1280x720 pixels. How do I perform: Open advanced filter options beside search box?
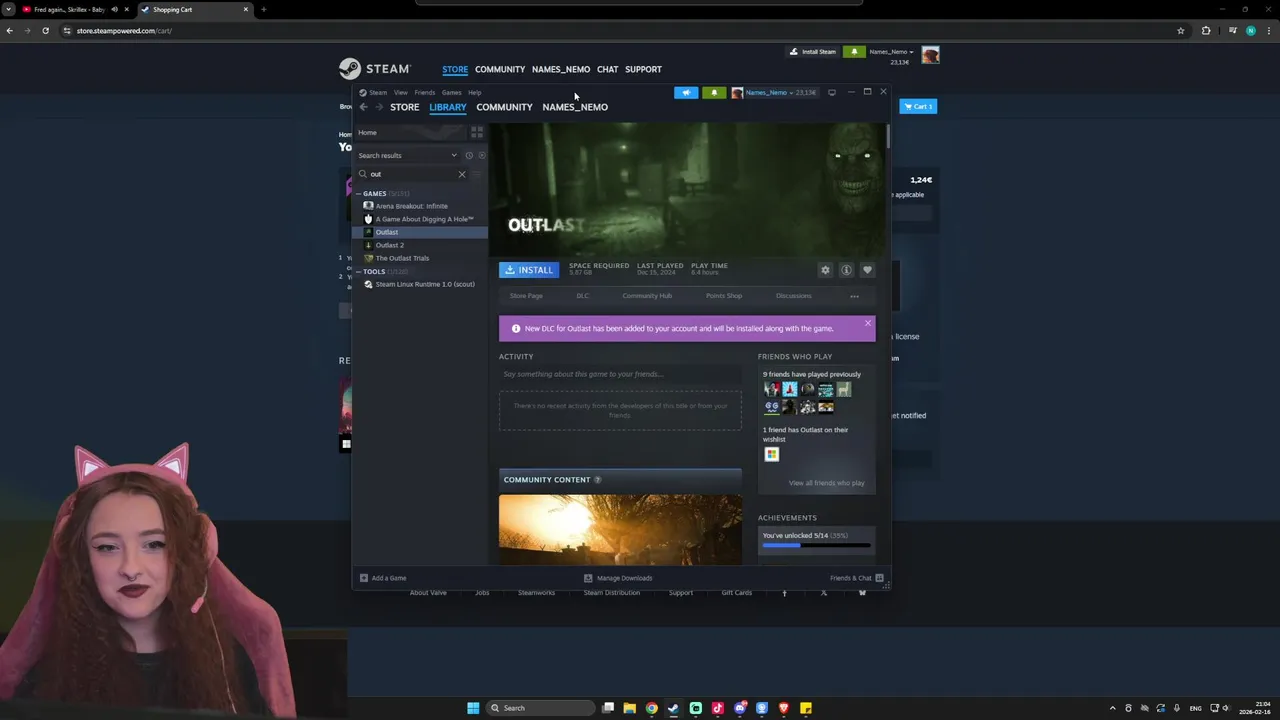point(477,174)
